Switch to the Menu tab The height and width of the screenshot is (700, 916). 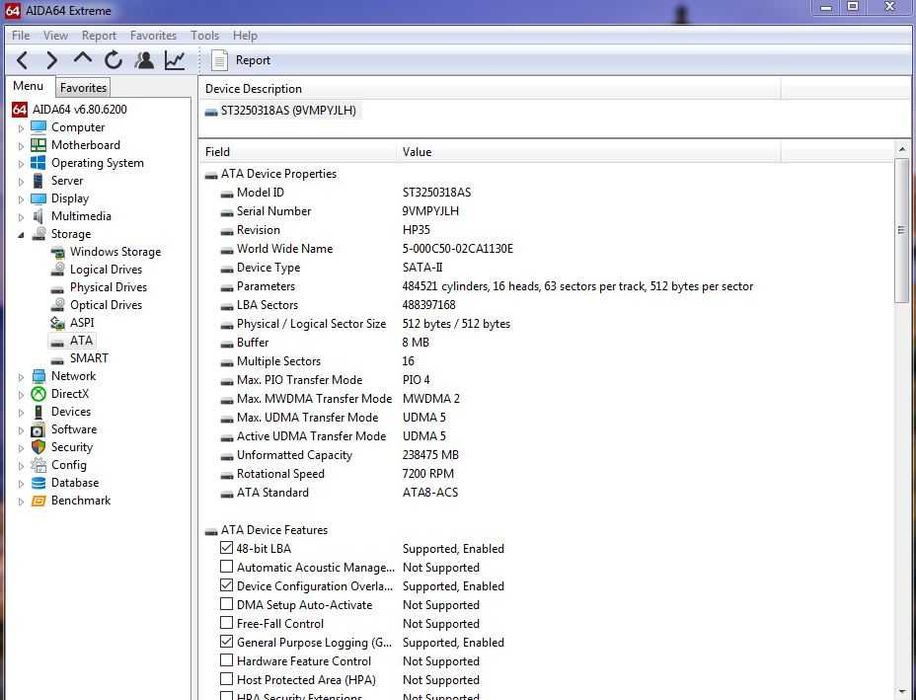[28, 86]
